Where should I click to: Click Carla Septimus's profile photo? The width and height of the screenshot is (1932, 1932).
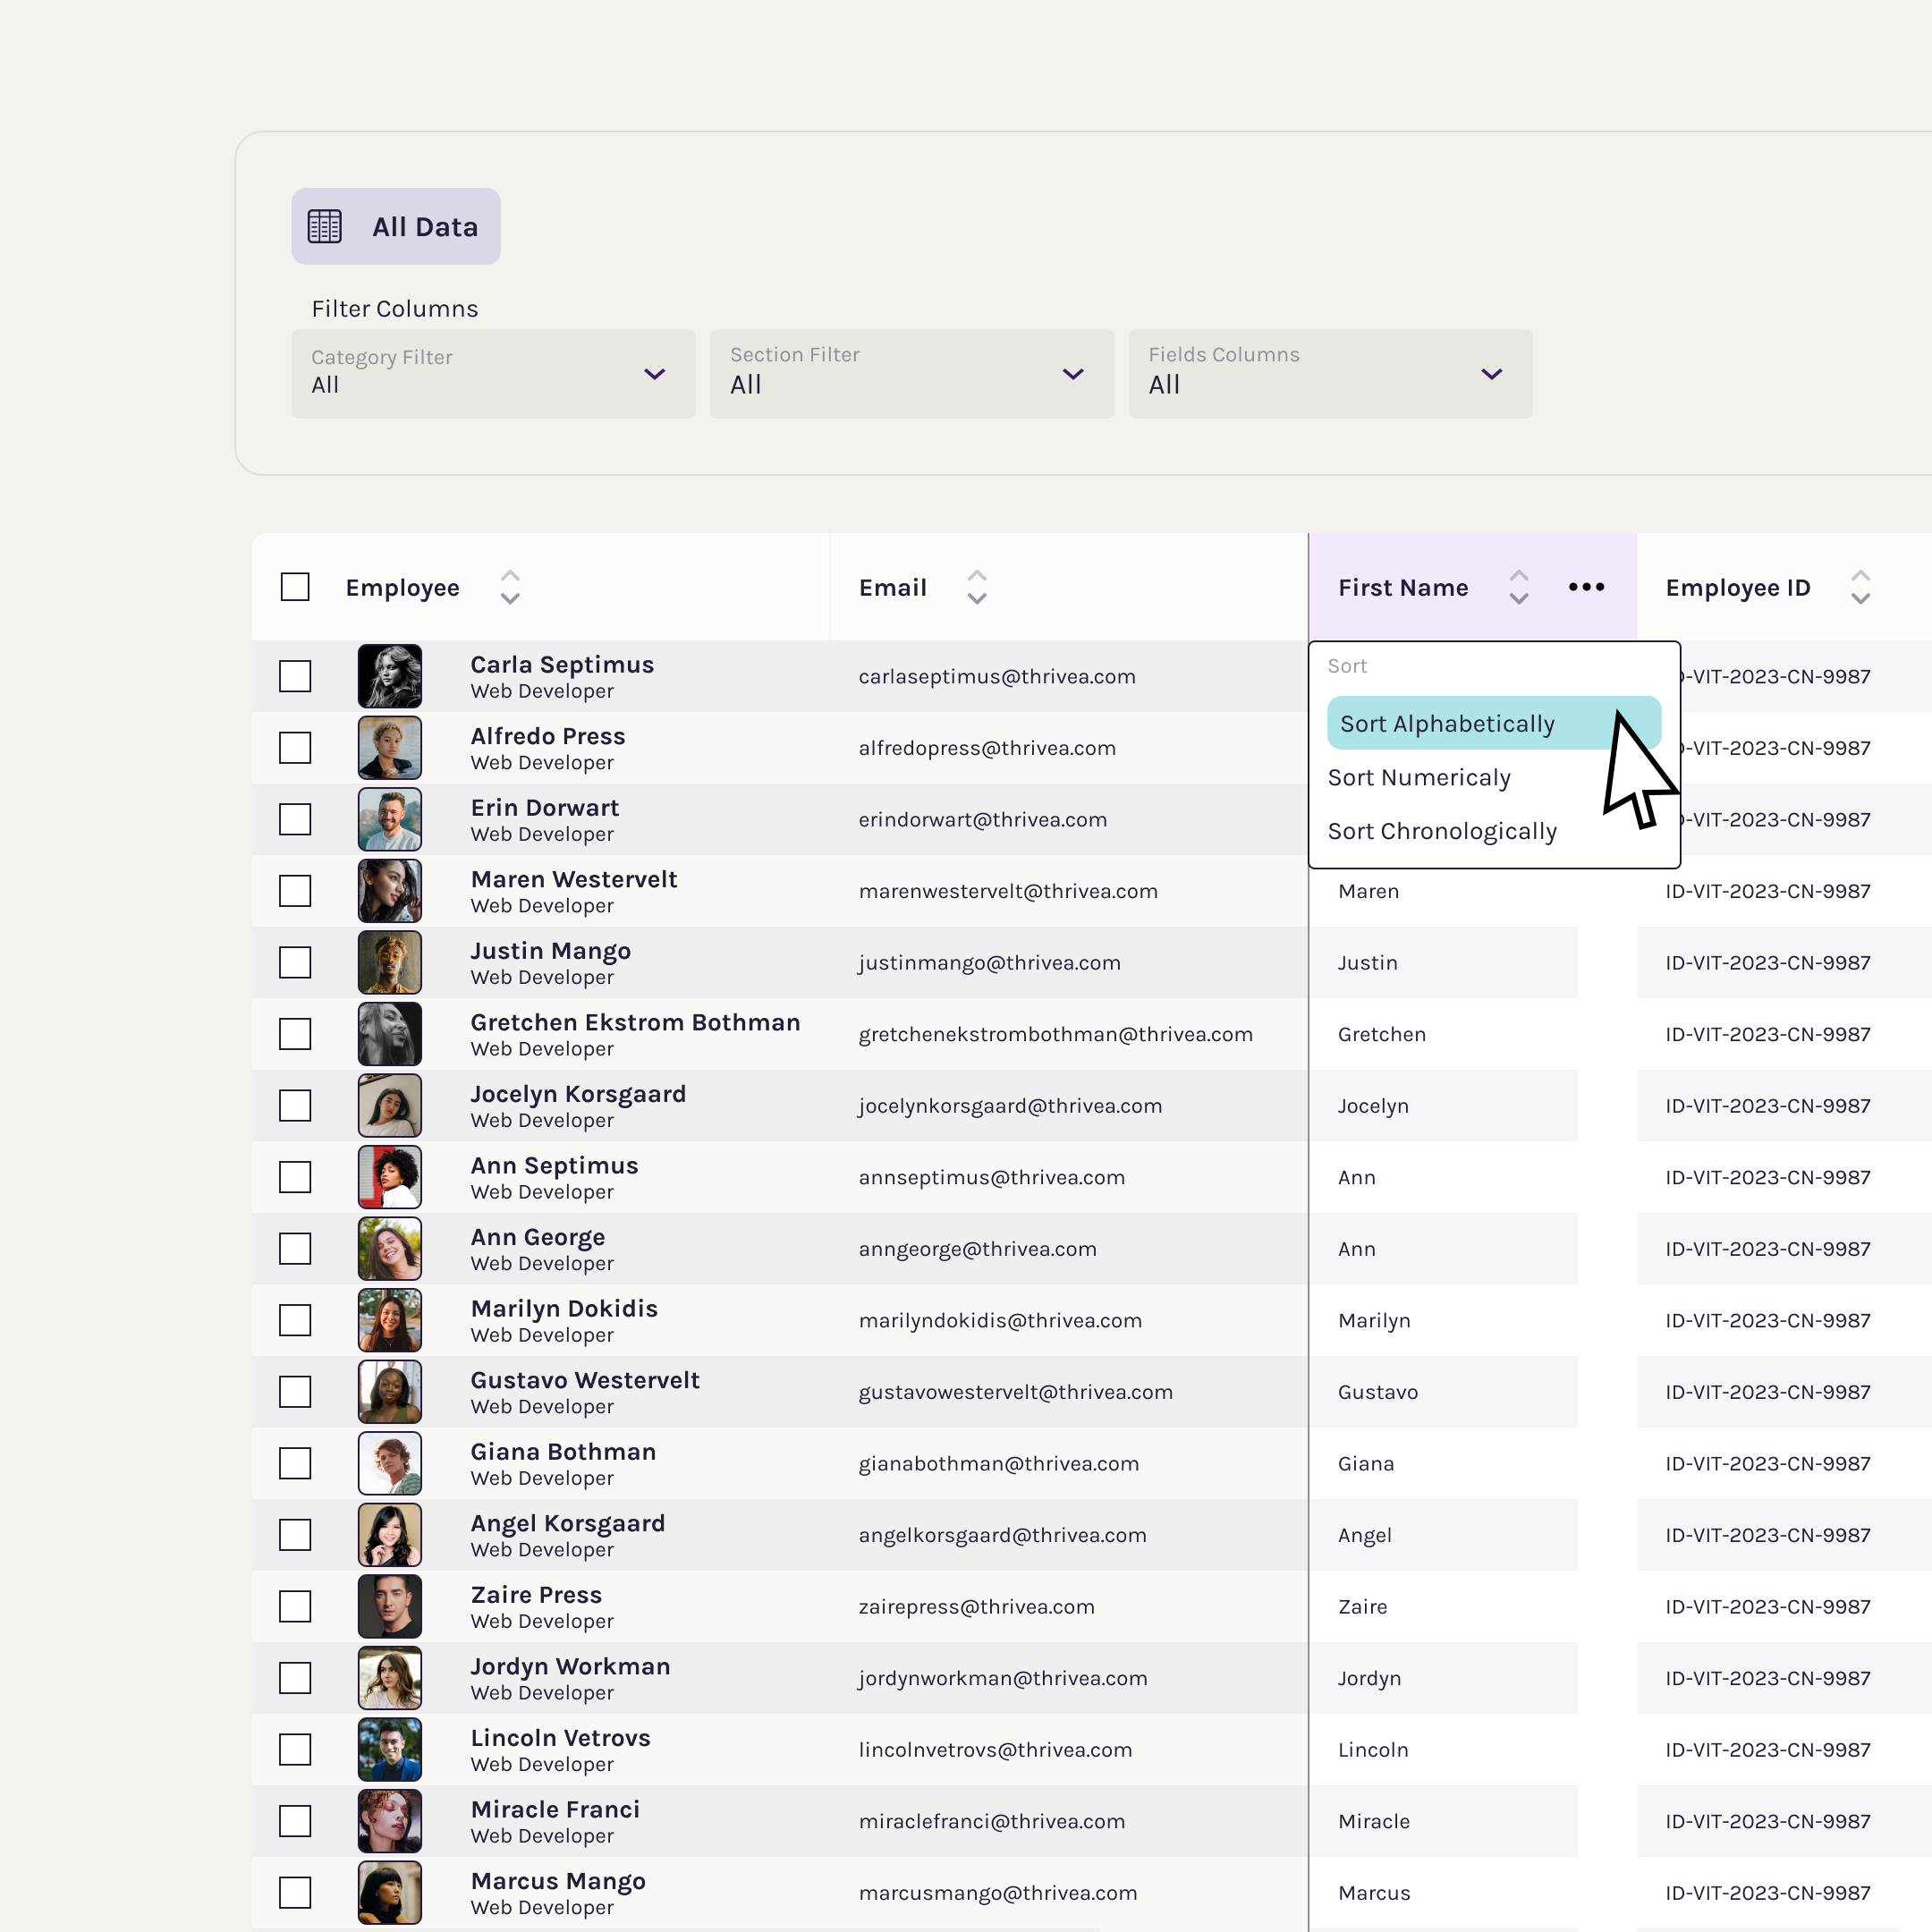point(390,676)
